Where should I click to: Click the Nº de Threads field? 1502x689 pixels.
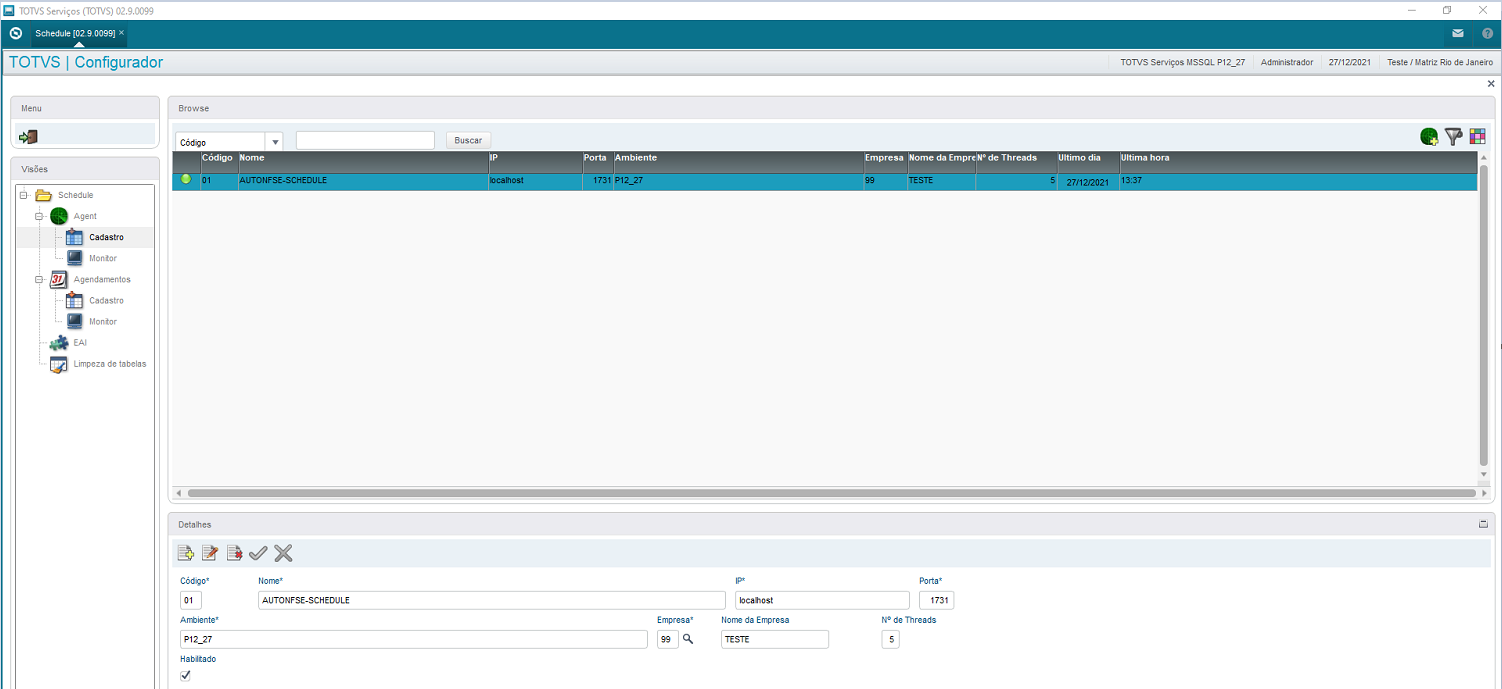(x=890, y=639)
